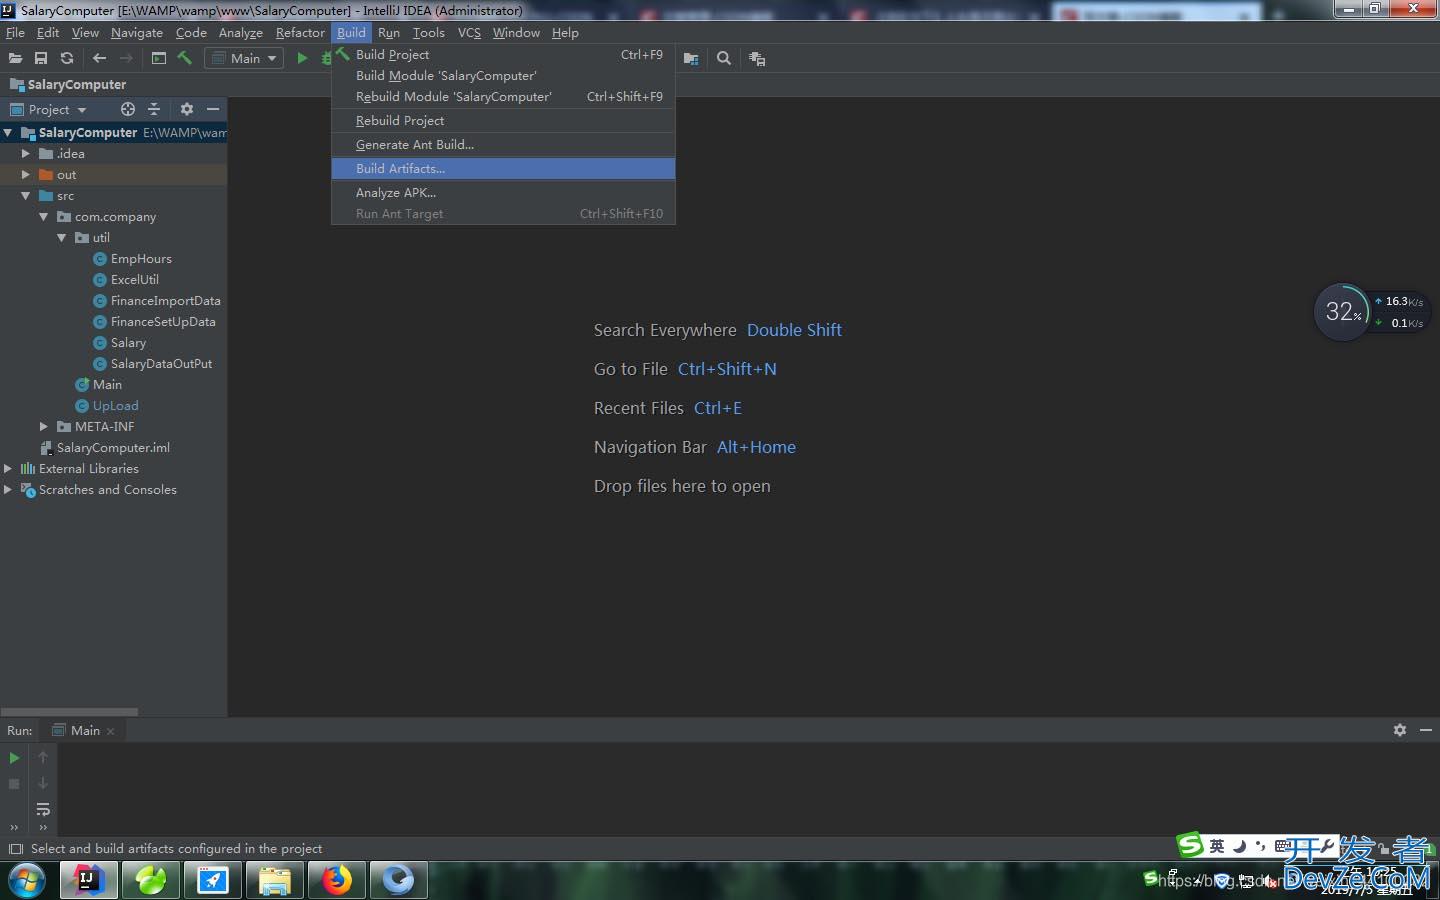Click SalaryComputer navigation bar breadcrumb
The height and width of the screenshot is (900, 1440).
pyautogui.click(x=68, y=84)
